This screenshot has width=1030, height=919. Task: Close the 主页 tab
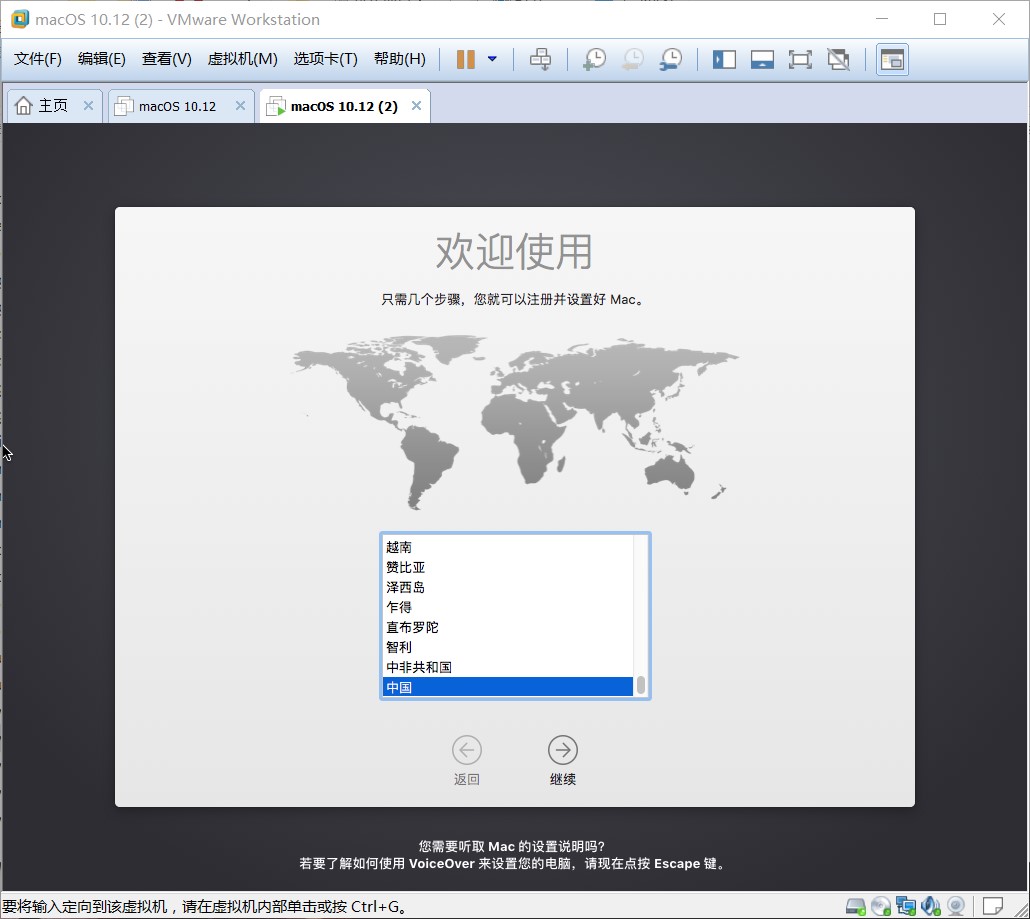point(88,106)
